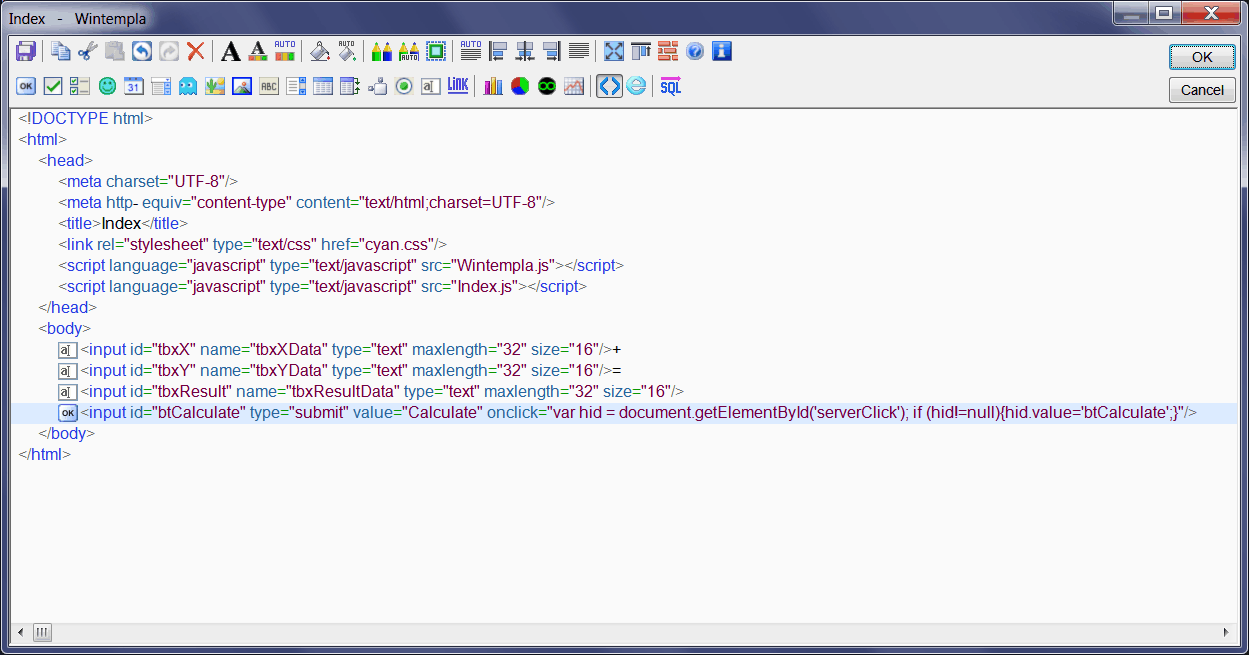
Task: Click the table with green arrows icon
Action: [350, 86]
